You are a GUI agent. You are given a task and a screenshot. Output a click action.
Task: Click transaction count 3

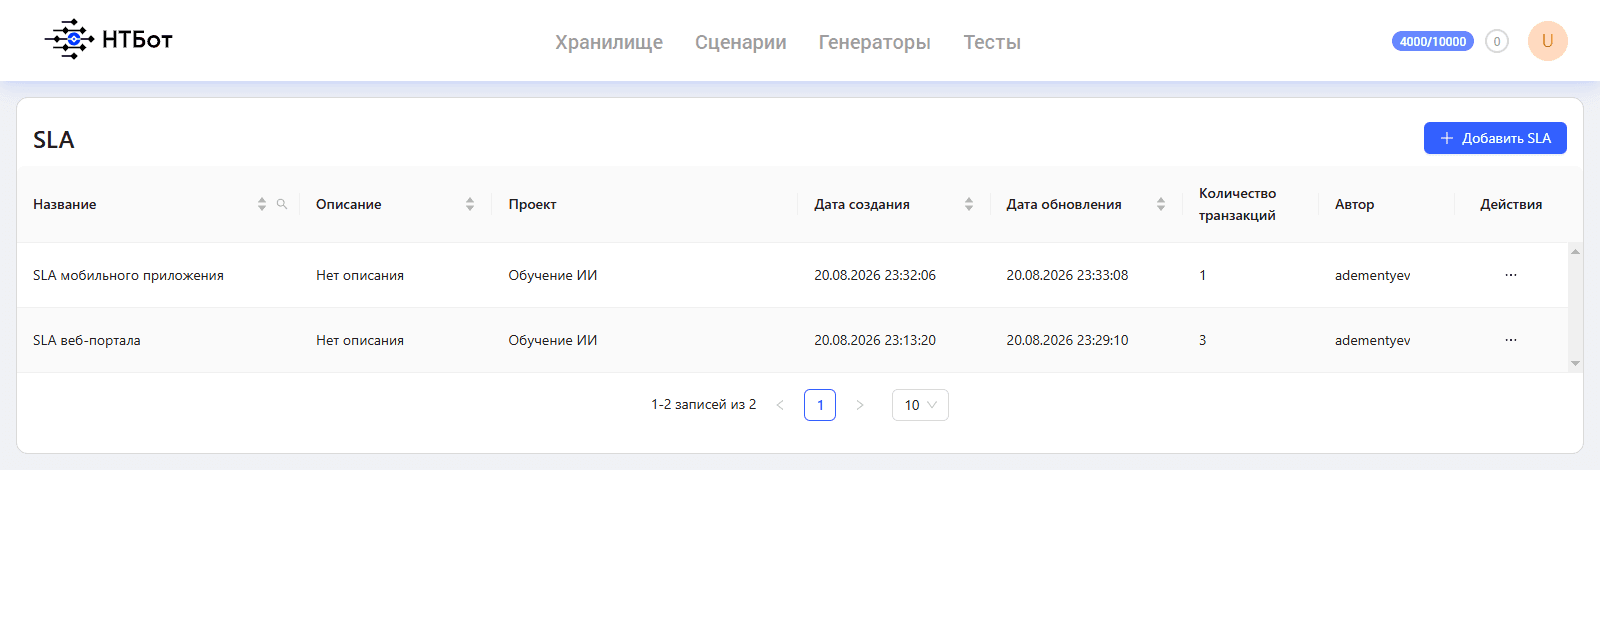(1203, 340)
